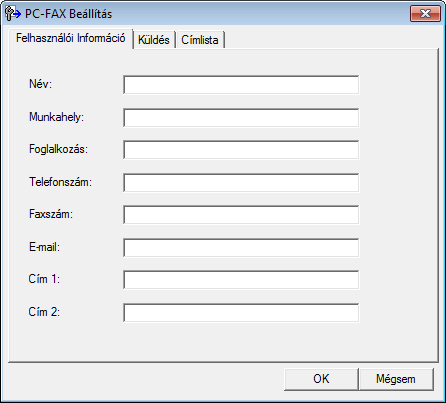The width and height of the screenshot is (446, 403).
Task: Click the Telefonszám: label text
Action: pos(60,182)
